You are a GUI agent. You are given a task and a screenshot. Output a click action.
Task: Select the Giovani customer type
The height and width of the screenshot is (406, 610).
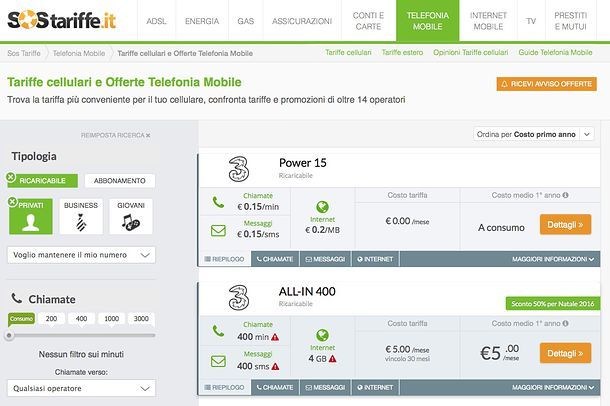pyautogui.click(x=131, y=217)
